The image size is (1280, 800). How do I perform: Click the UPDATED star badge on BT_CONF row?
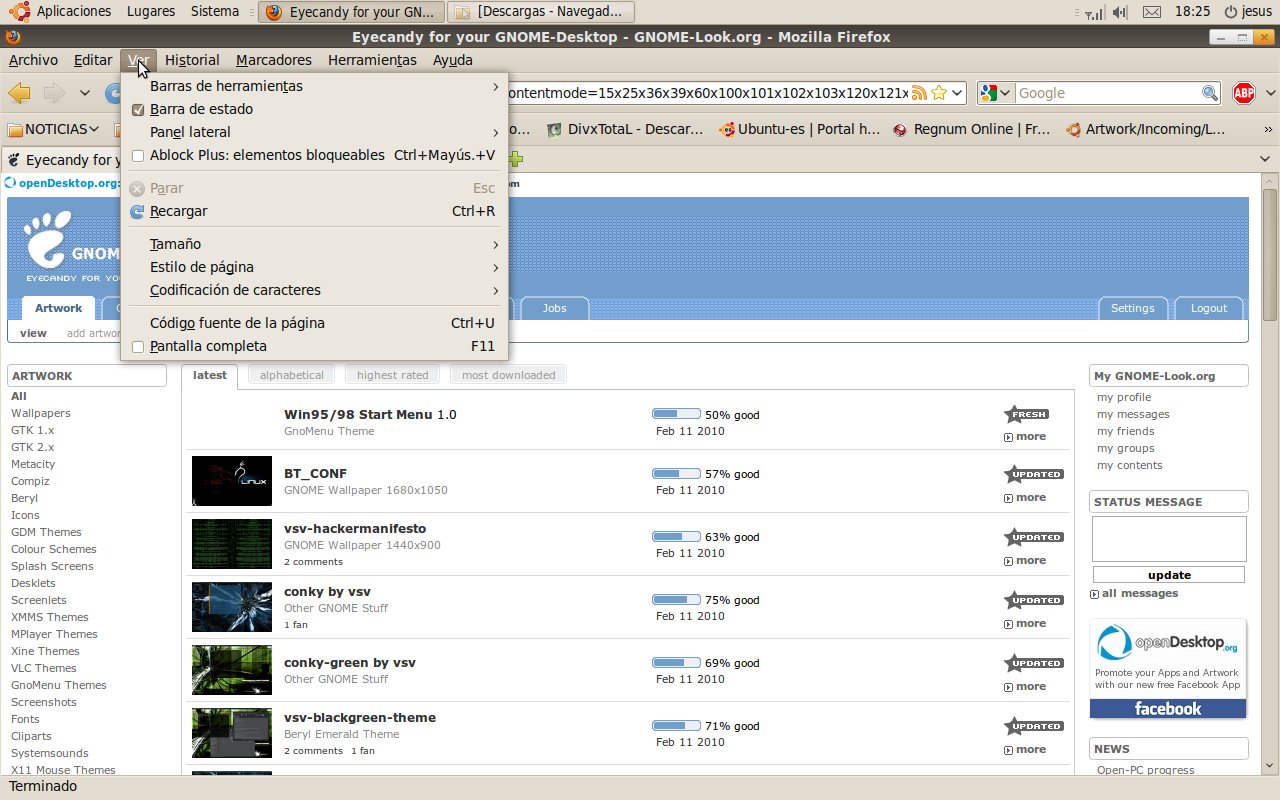click(1034, 474)
